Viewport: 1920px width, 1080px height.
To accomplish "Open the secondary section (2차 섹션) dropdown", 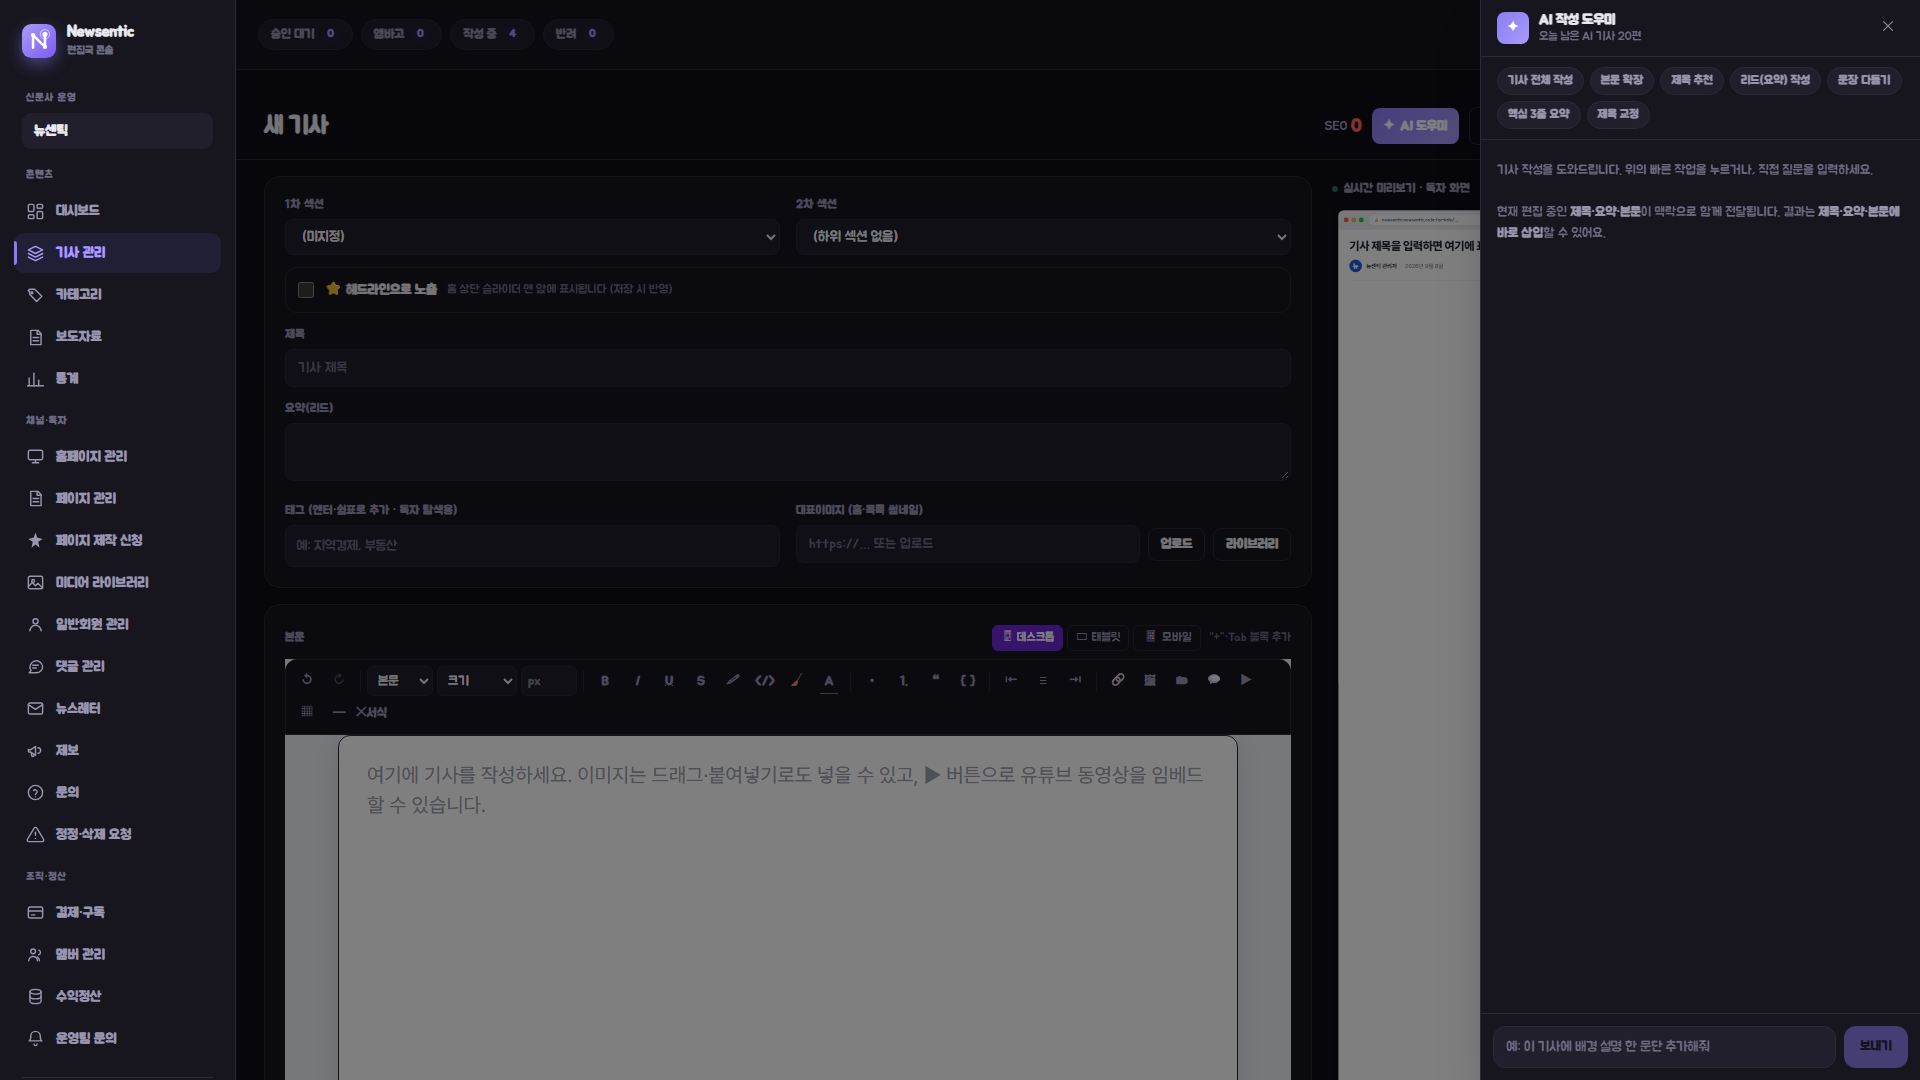I will tap(1043, 237).
